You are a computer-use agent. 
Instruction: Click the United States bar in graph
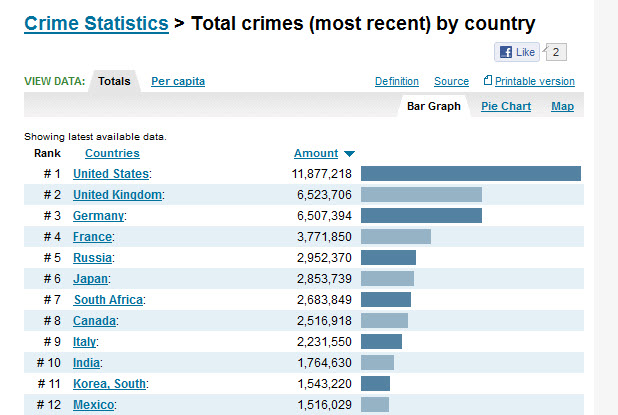pos(471,174)
